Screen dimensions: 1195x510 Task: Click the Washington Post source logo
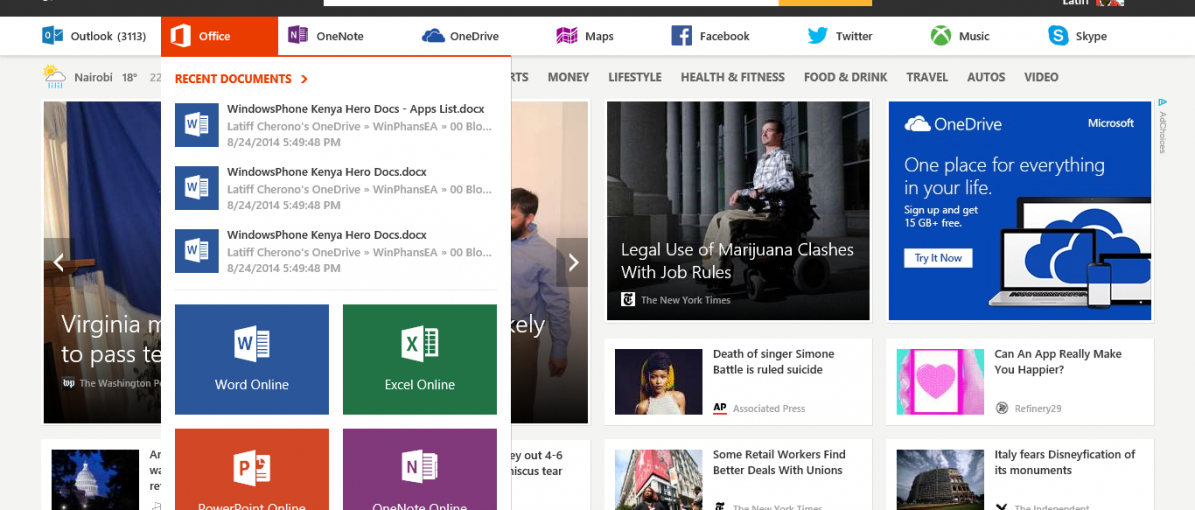click(x=69, y=383)
